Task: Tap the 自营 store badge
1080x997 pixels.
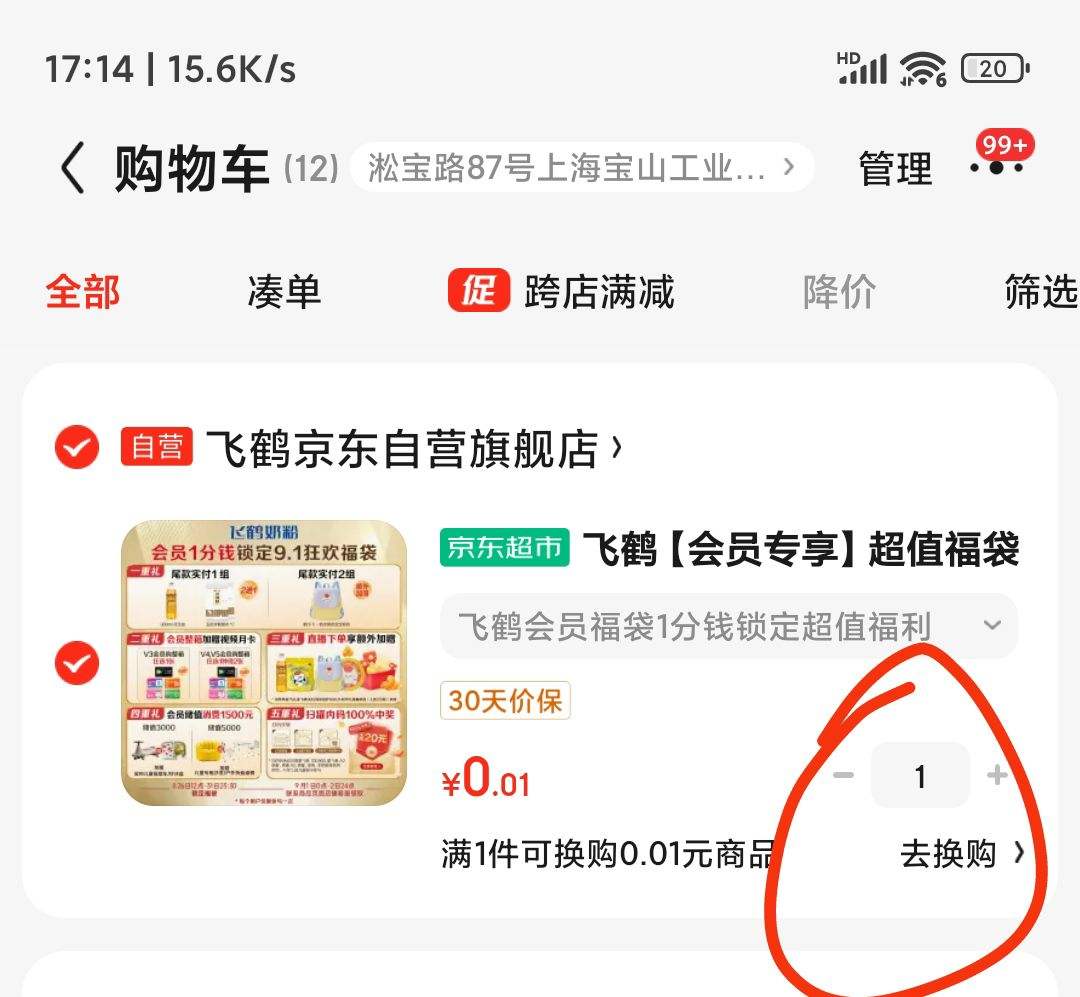Action: [156, 446]
